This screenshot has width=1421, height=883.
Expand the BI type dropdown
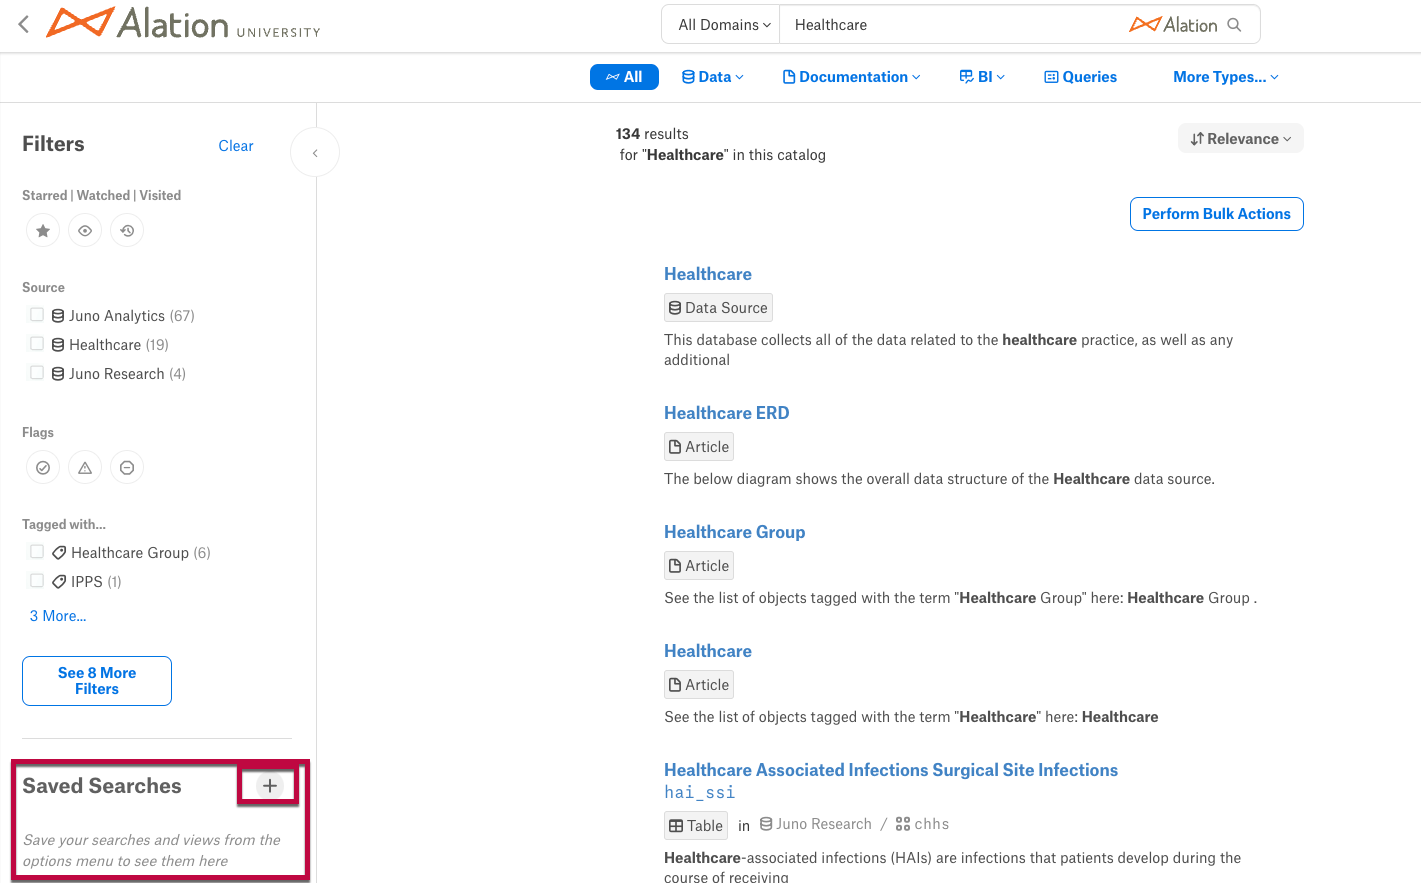click(x=982, y=77)
